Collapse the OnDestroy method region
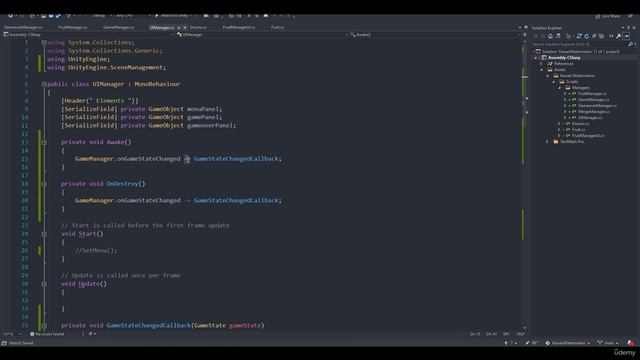 pos(44,184)
